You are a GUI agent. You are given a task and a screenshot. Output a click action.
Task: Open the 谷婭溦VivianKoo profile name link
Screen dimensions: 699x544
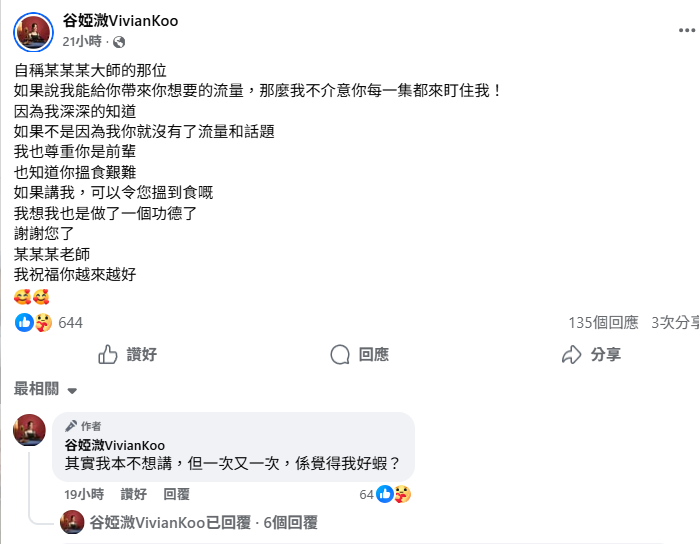(120, 20)
